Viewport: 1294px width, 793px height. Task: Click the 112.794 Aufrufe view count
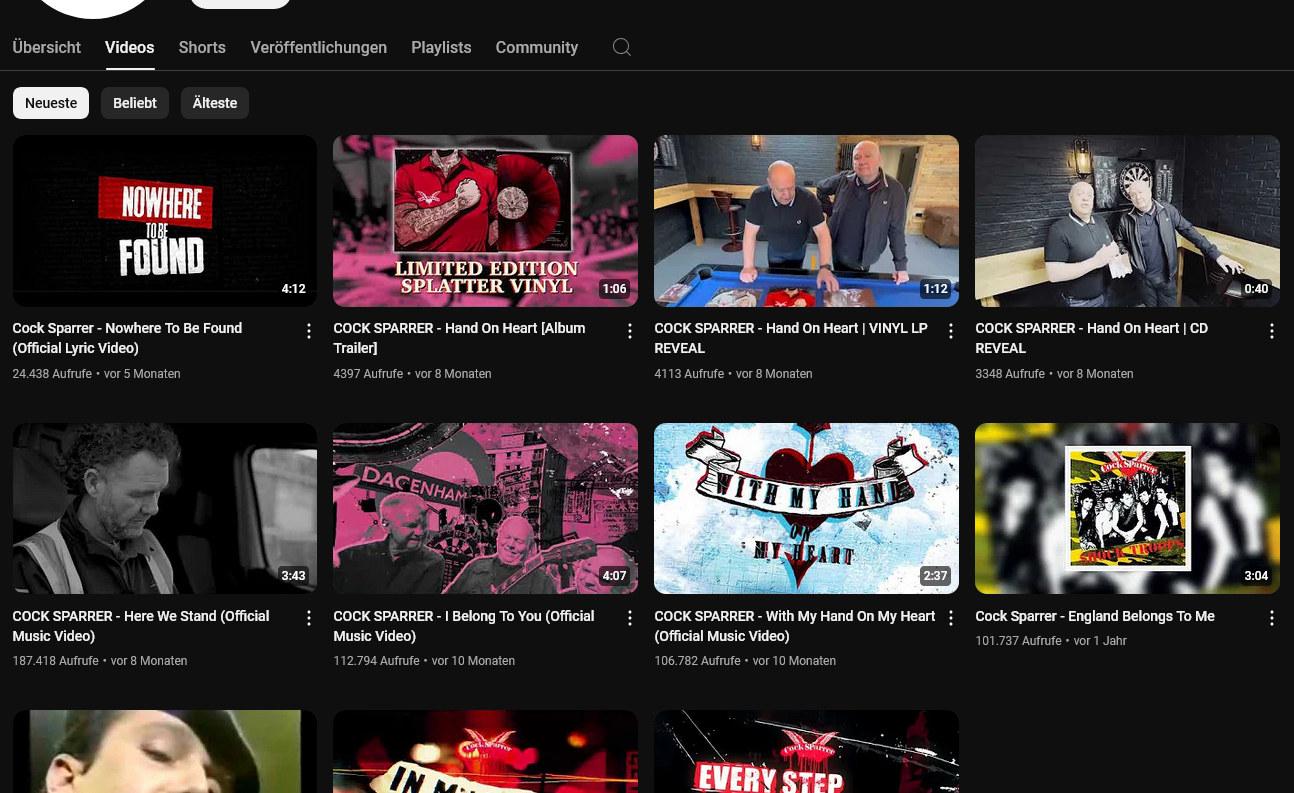(x=376, y=661)
